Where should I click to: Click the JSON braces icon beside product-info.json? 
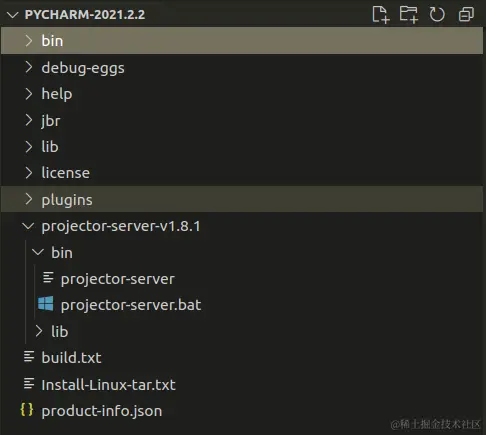coord(27,410)
